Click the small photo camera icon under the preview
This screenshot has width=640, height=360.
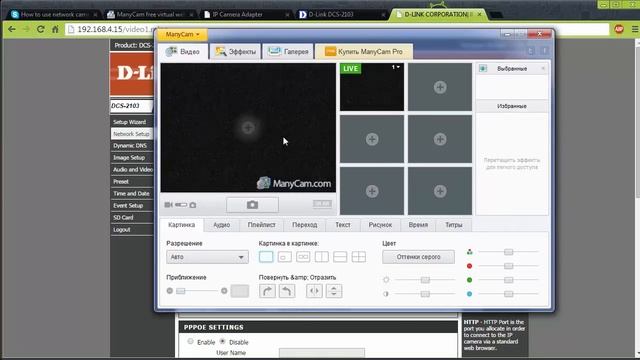(x=193, y=205)
